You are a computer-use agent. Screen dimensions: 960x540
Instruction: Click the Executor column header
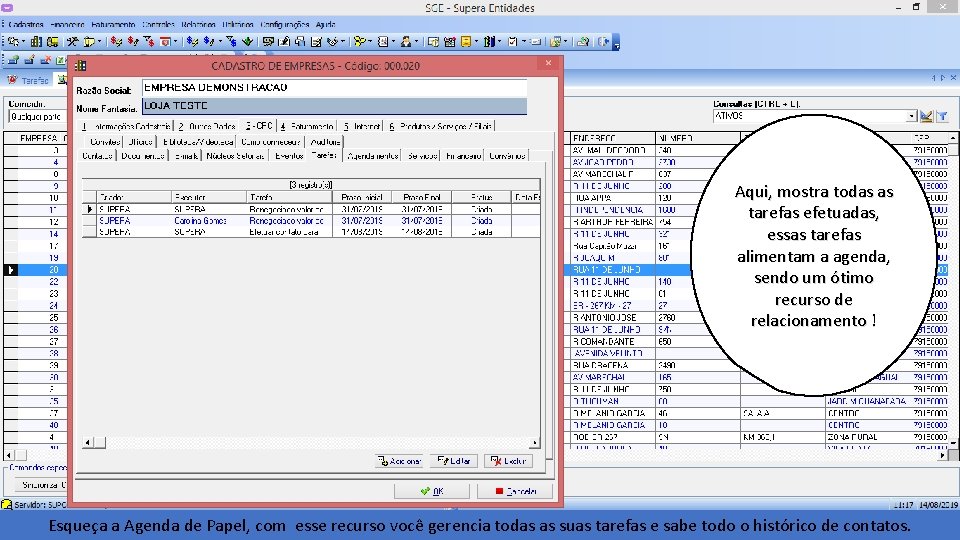[x=208, y=197]
